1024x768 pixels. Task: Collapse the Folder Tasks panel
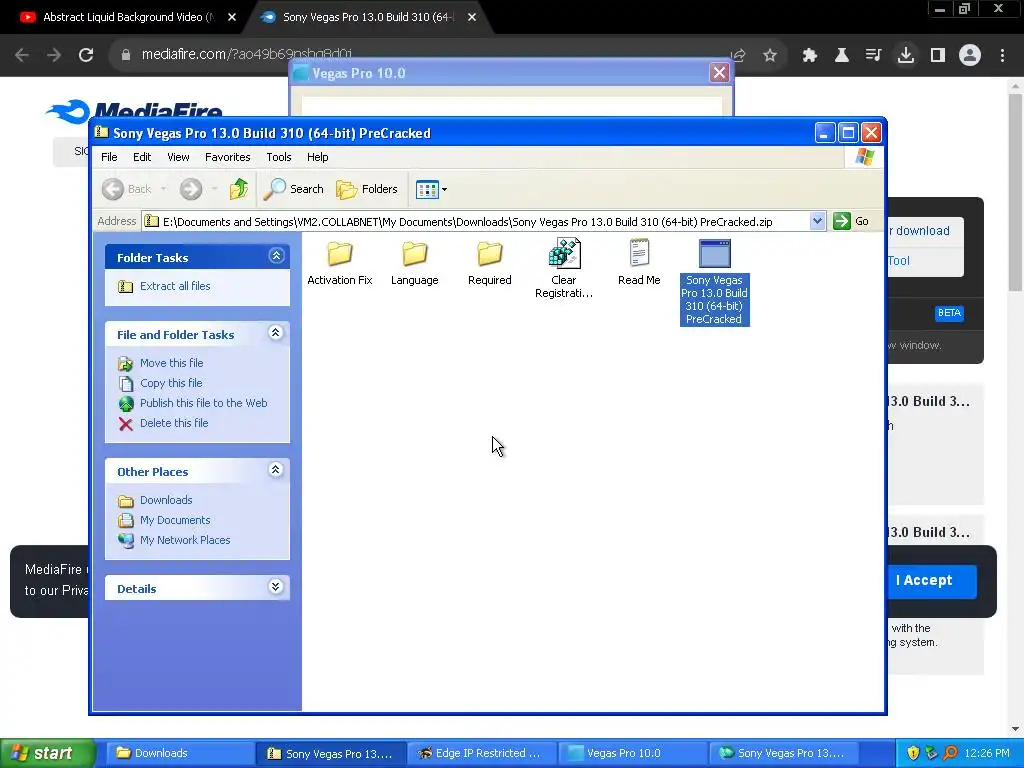276,256
